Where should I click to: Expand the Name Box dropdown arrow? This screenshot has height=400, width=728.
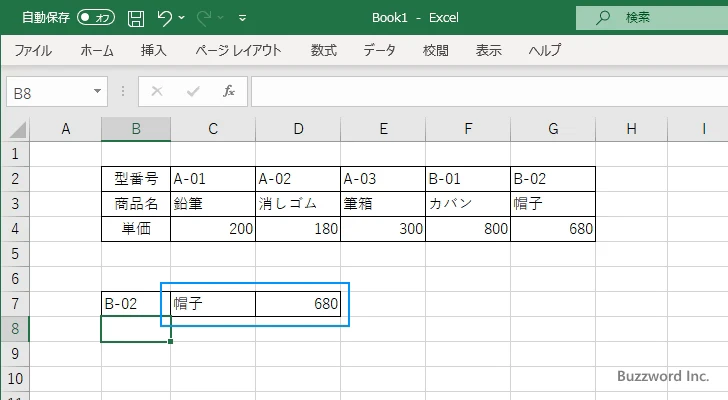[98, 91]
